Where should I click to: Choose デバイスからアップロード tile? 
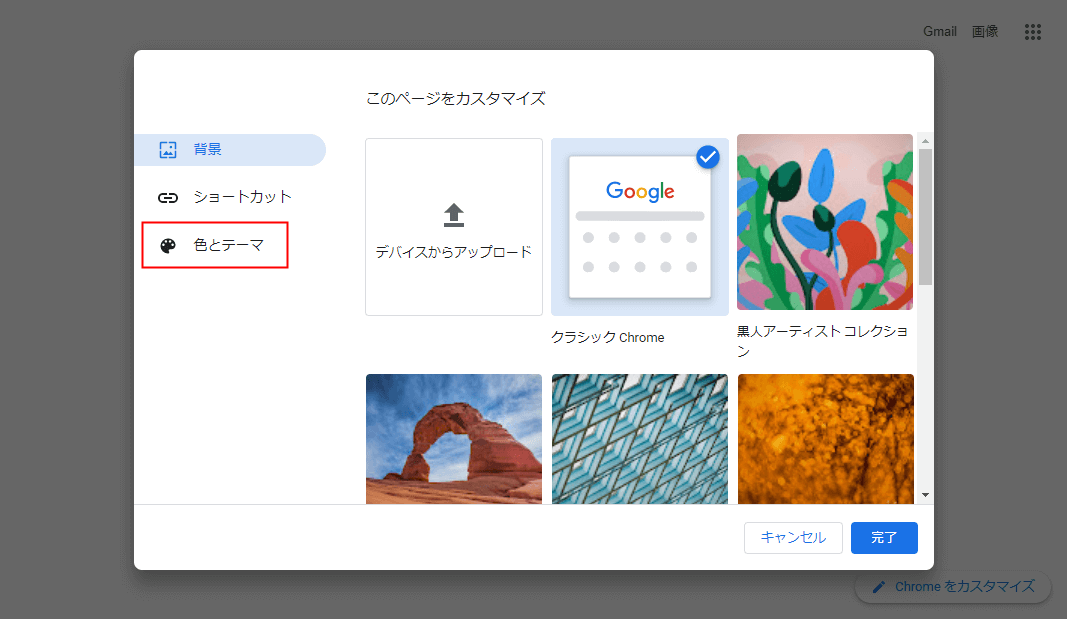tap(454, 227)
